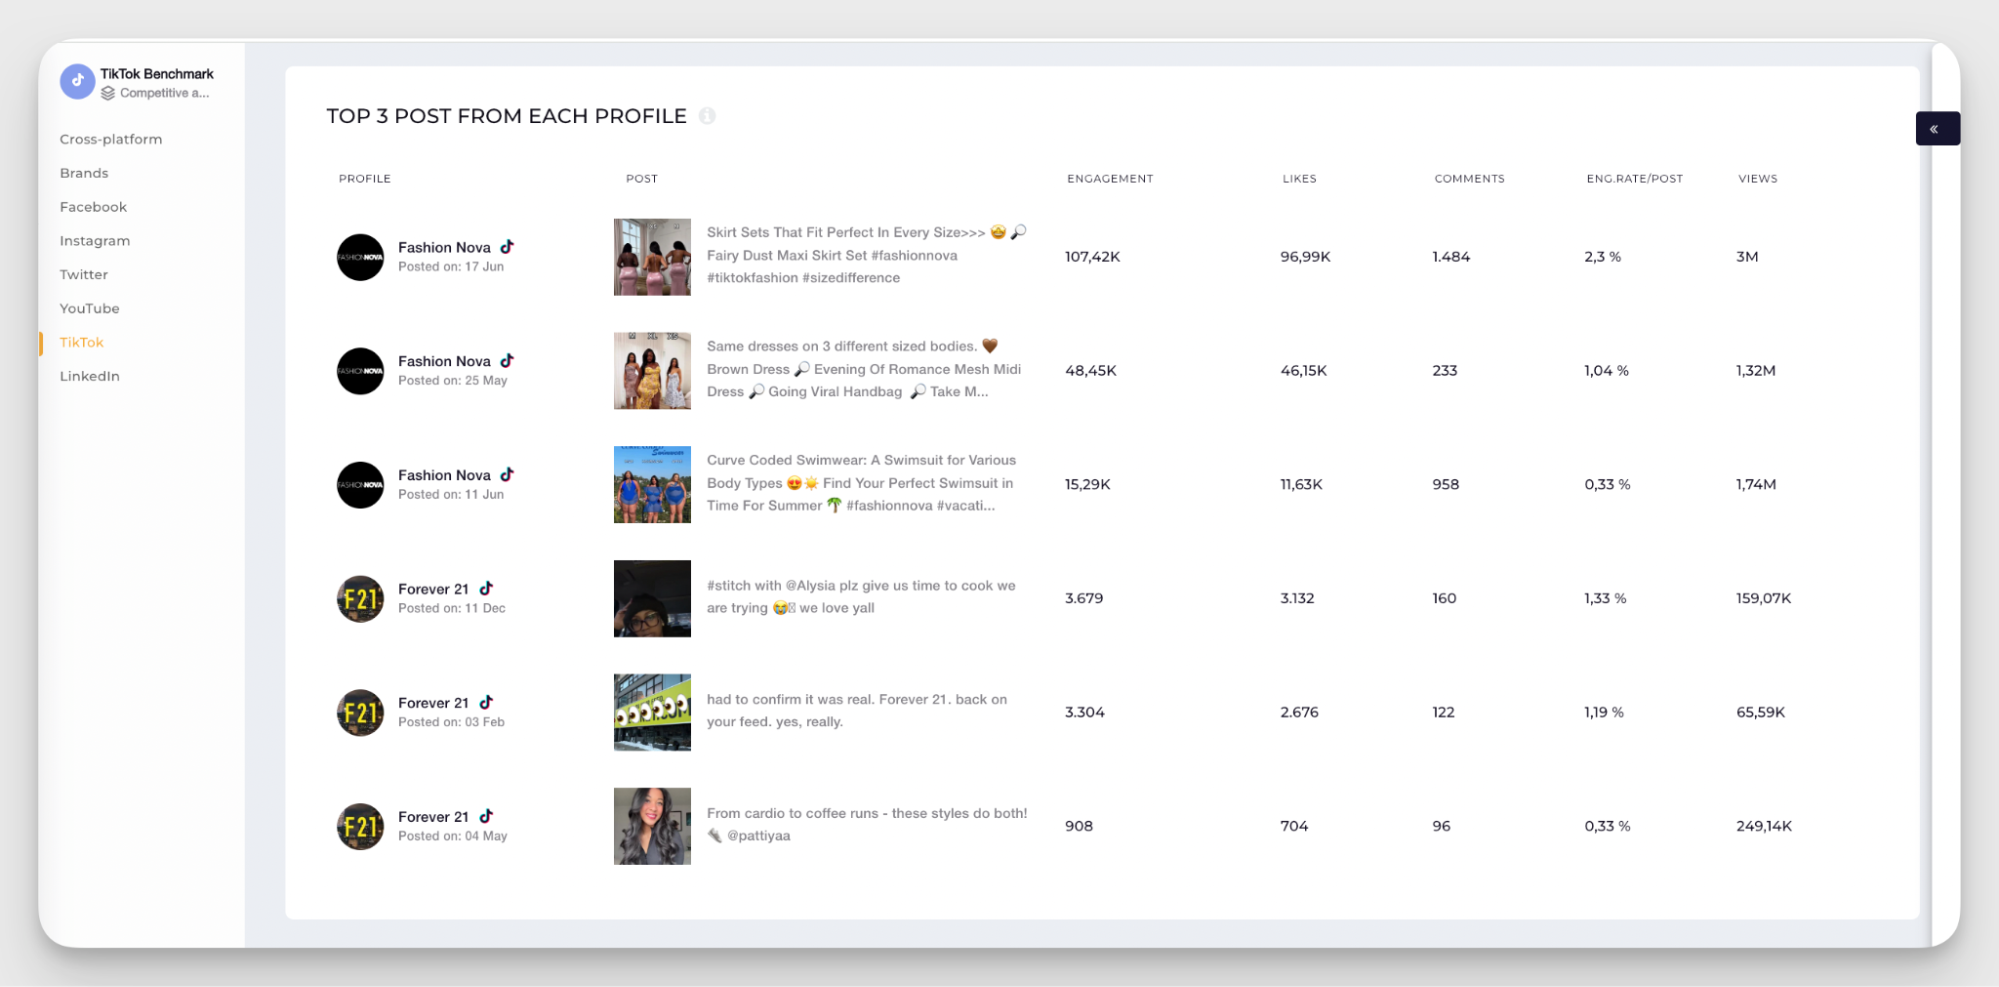Select TikTok in the sidebar
Image resolution: width=1999 pixels, height=987 pixels.
tap(81, 341)
